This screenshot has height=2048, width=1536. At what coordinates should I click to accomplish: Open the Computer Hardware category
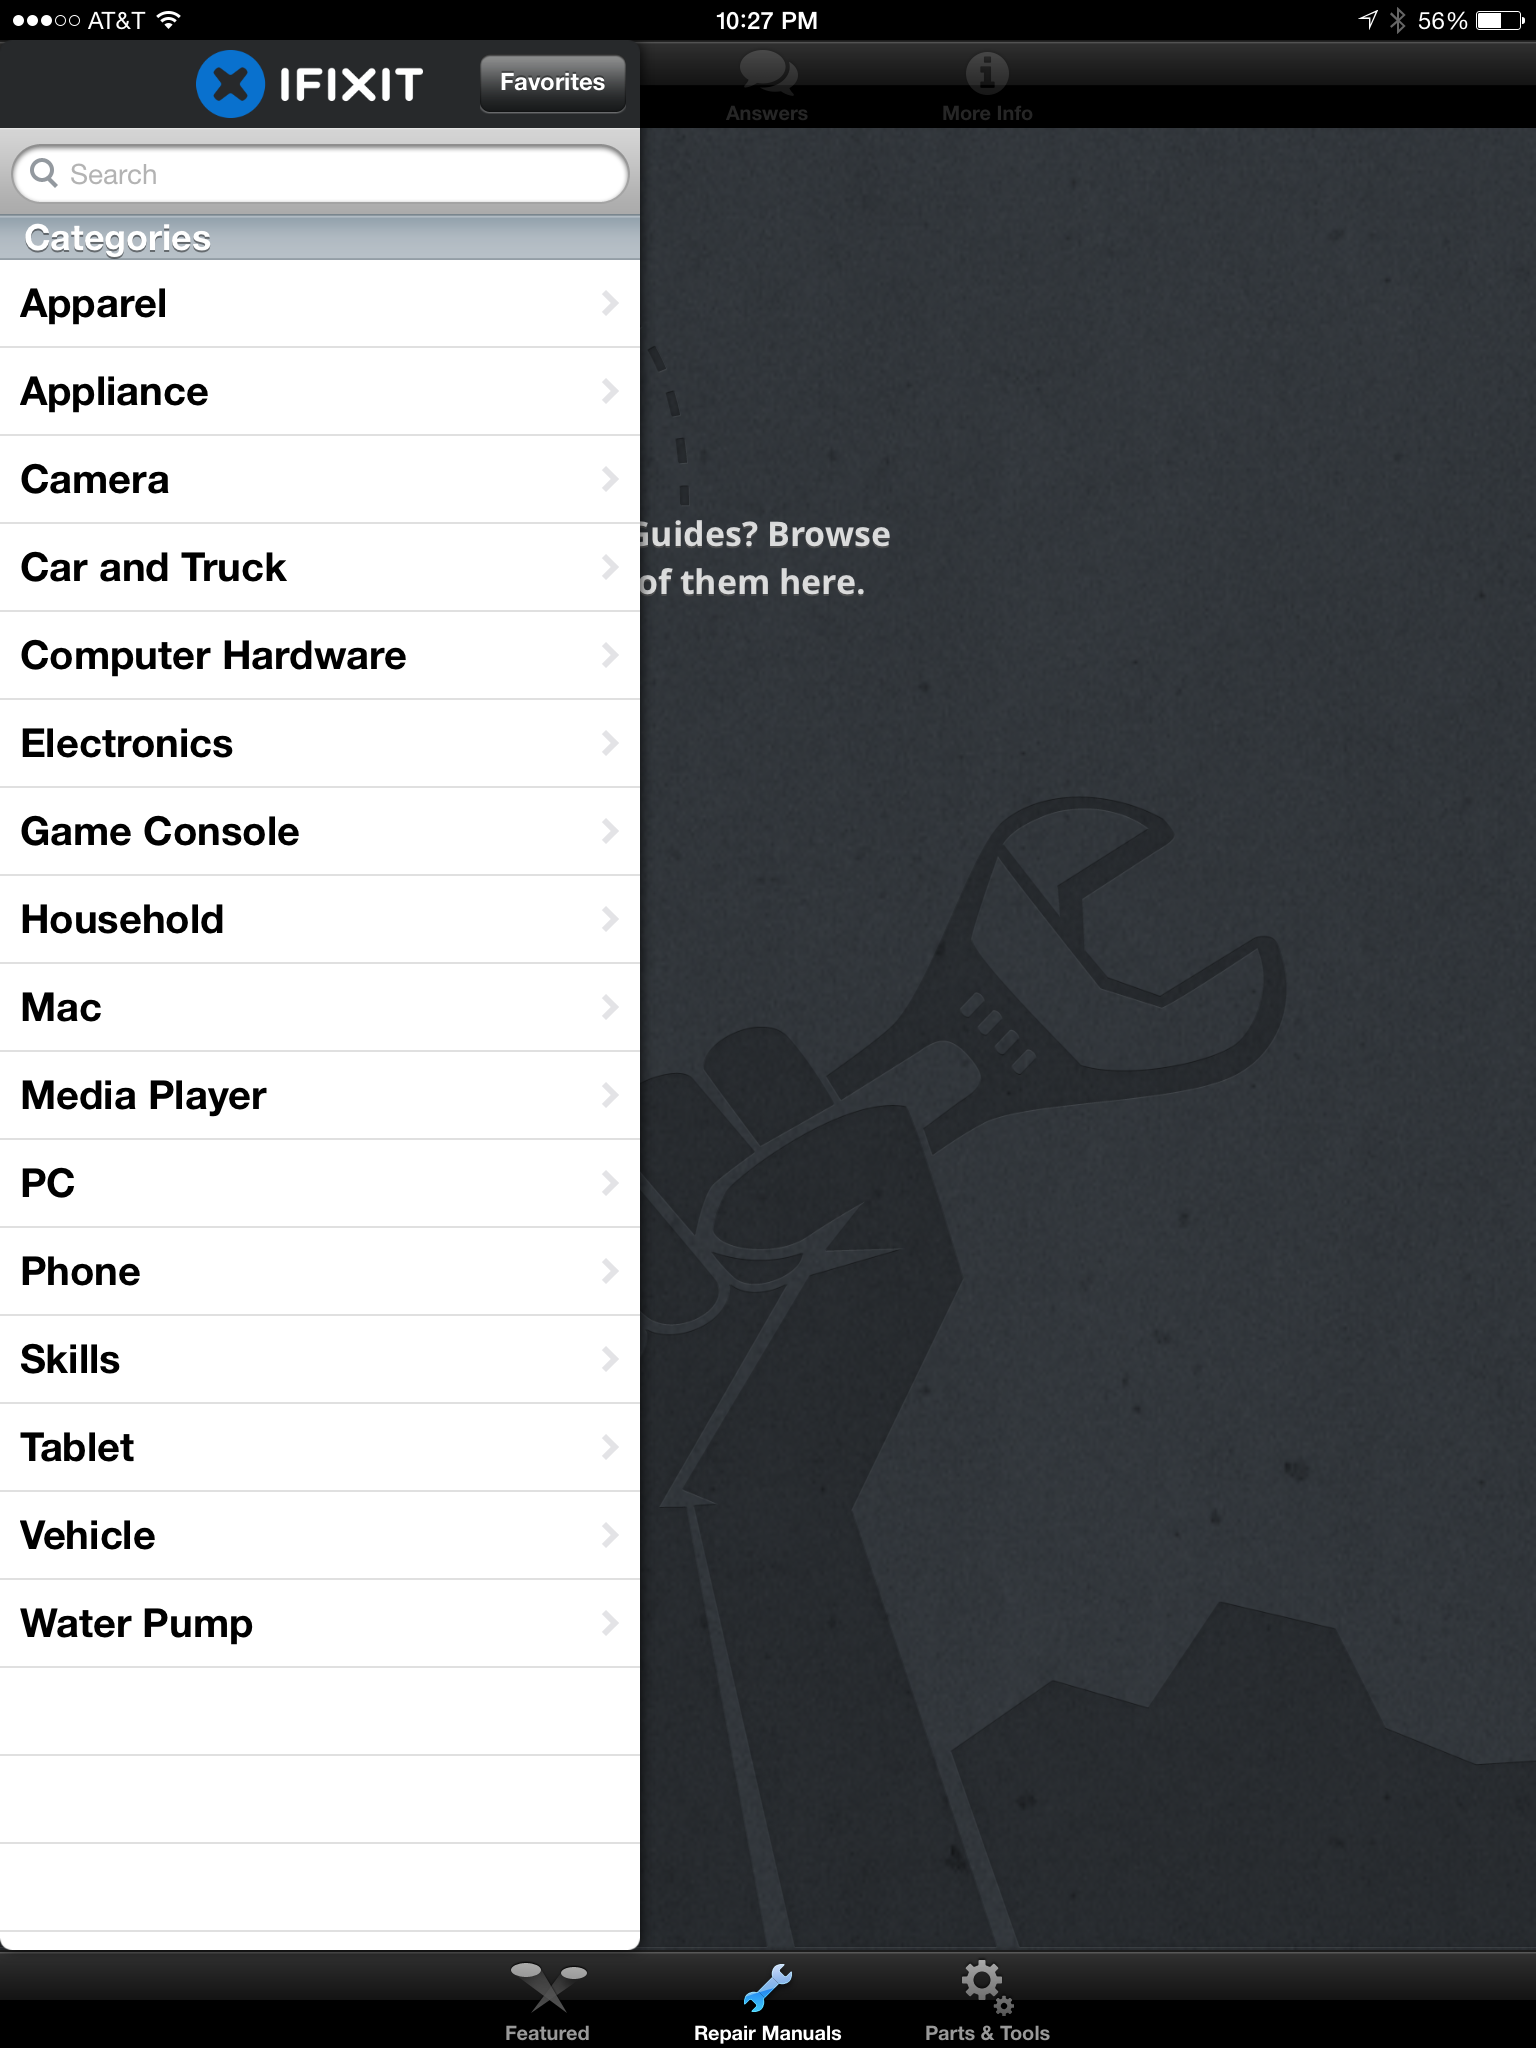click(320, 656)
